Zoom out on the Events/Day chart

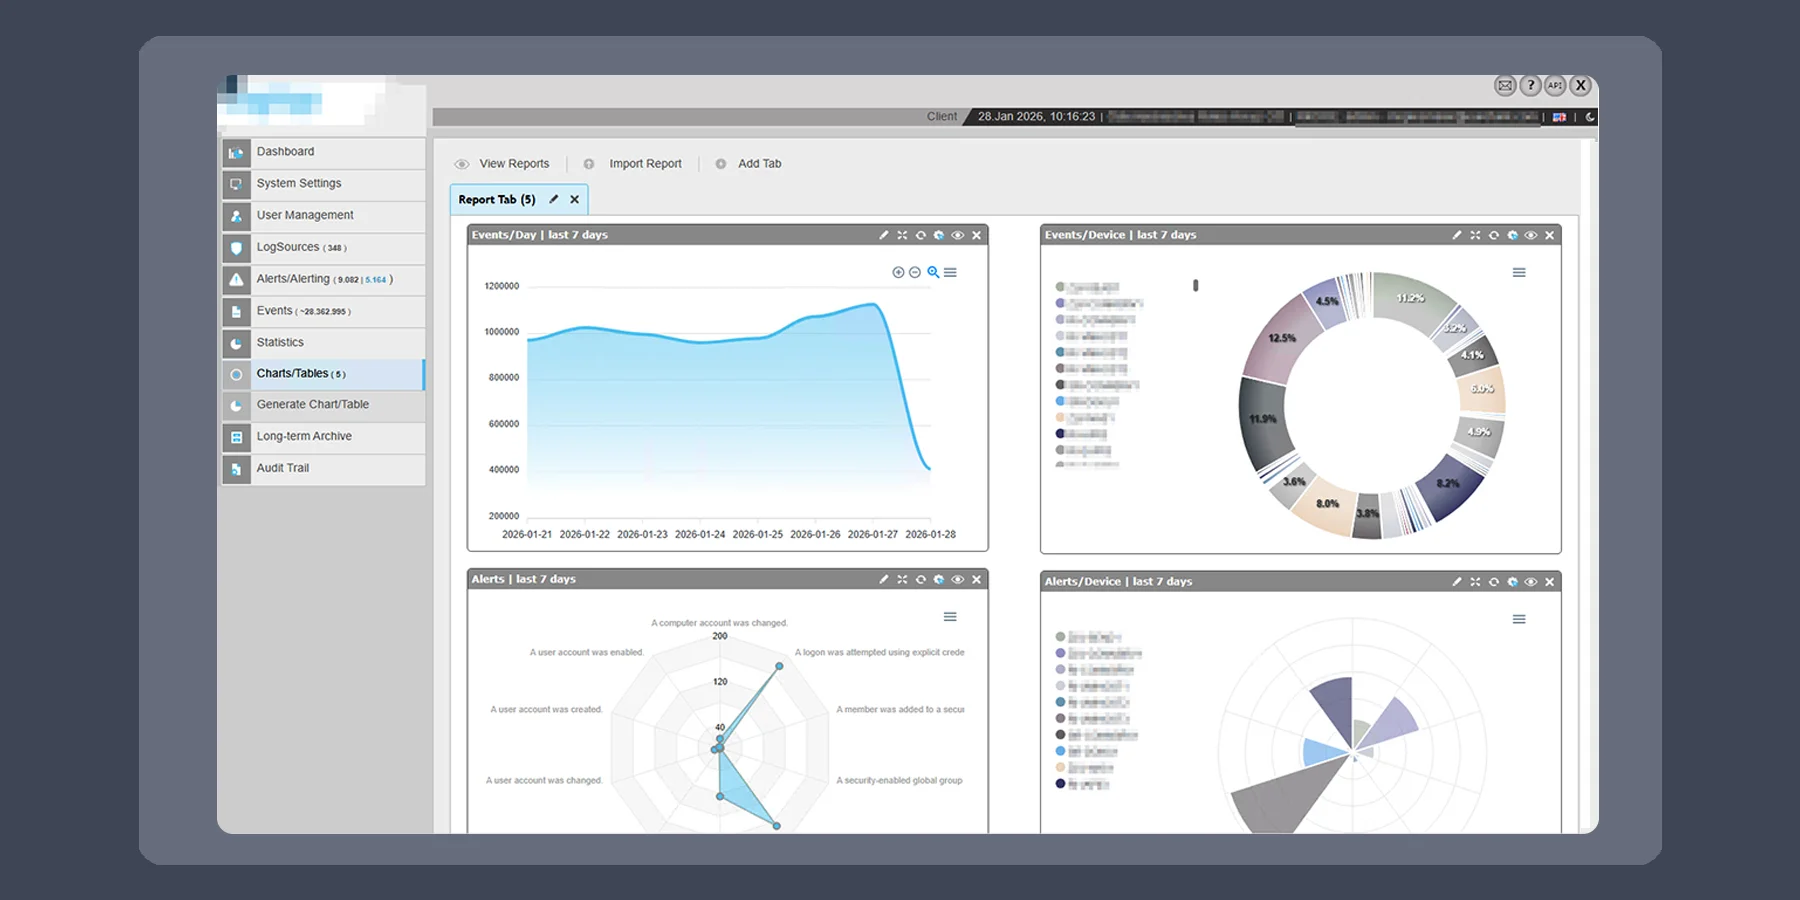(x=915, y=272)
